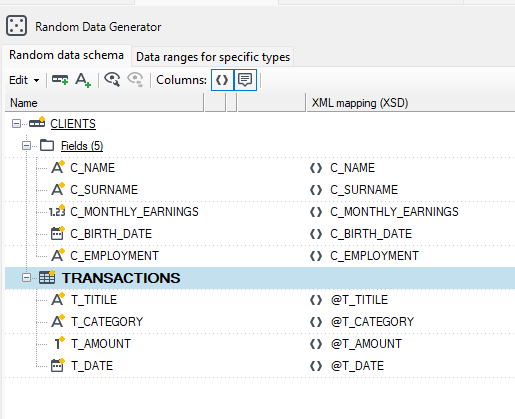Click the C_EMPLOYMENT XML mapping value
Image resolution: width=515 pixels, height=419 pixels.
tap(374, 256)
